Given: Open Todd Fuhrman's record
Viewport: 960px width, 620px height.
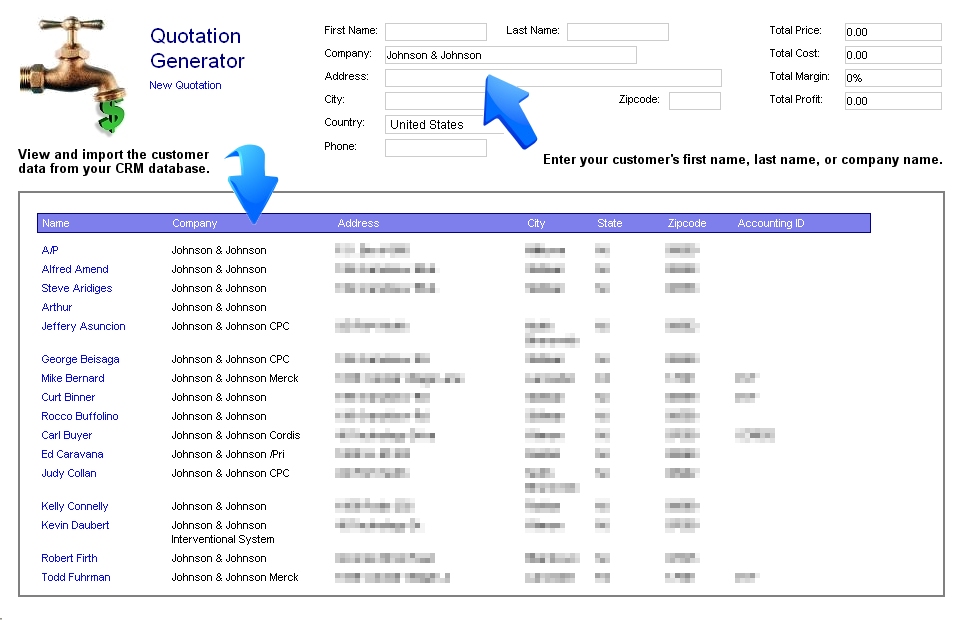Looking at the screenshot, I should pos(76,577).
